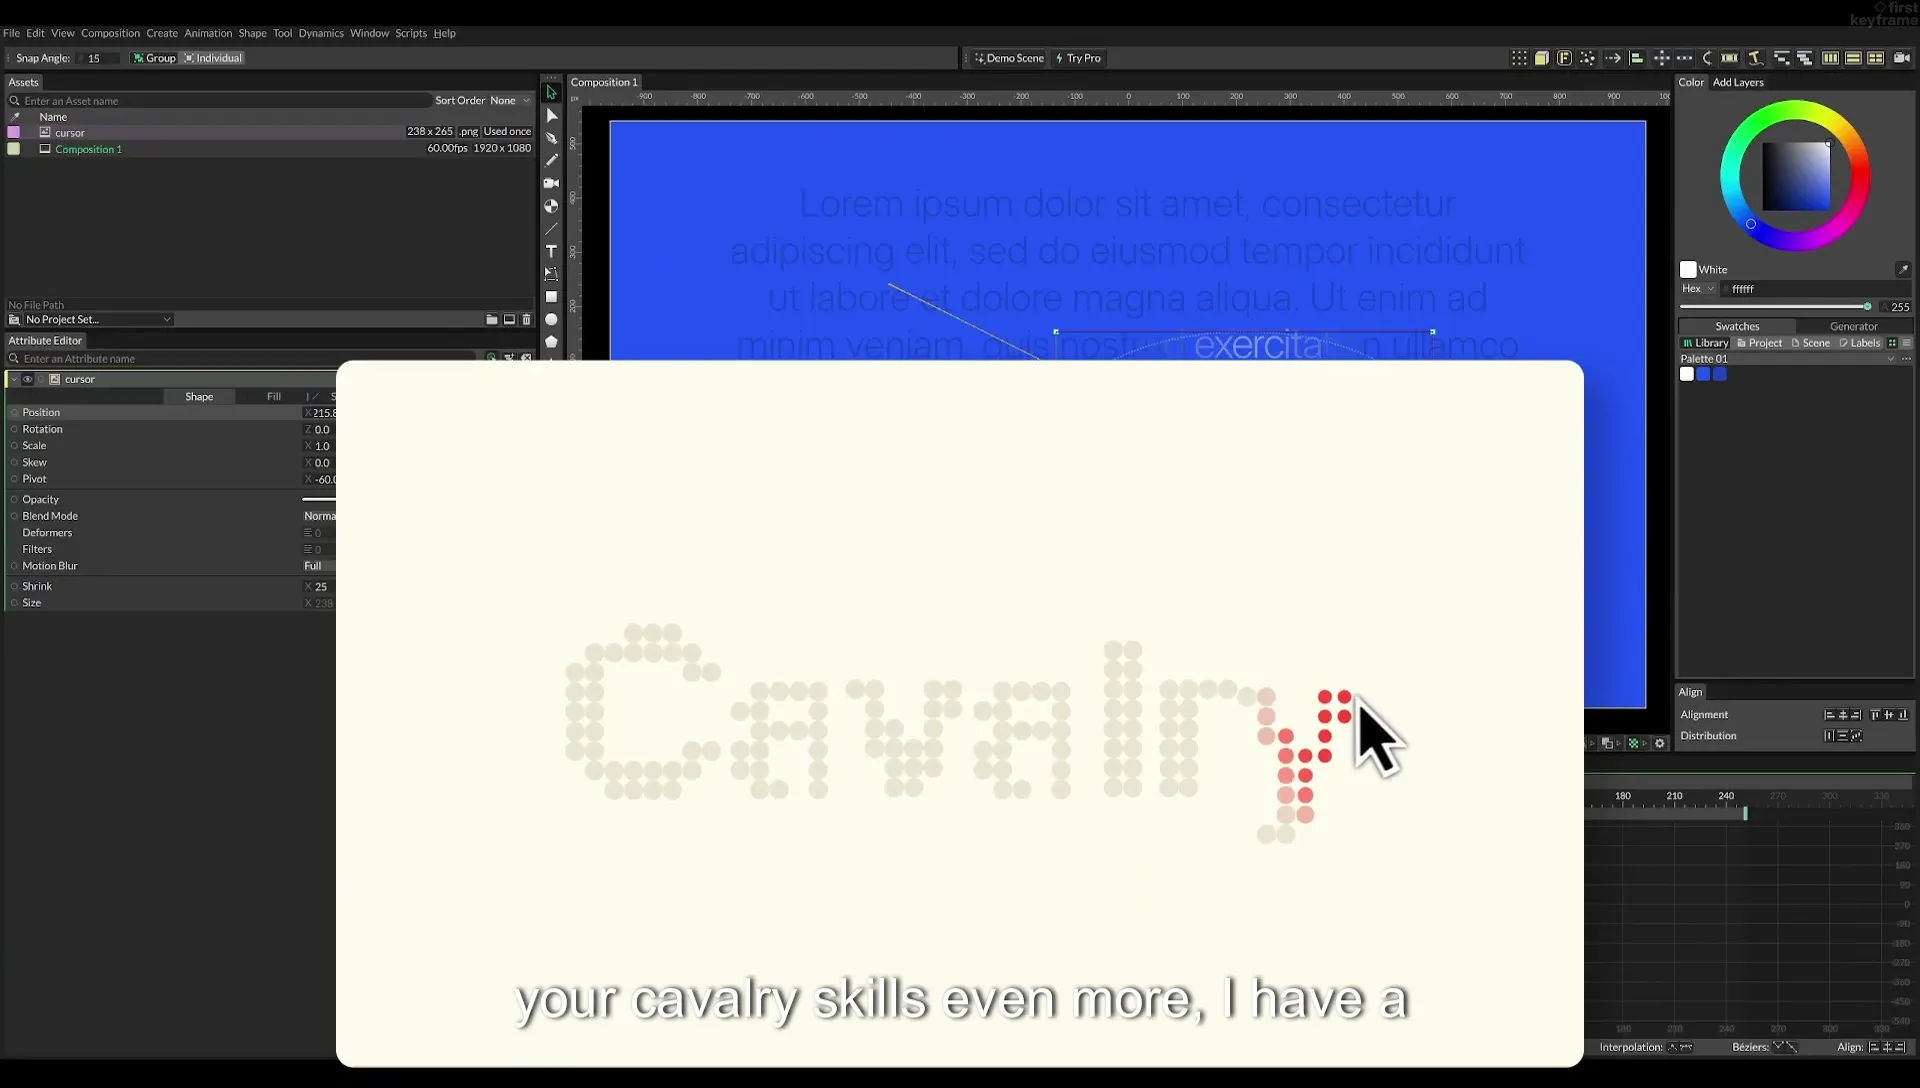Toggle Individual snapping mode
1920x1088 pixels.
pyautogui.click(x=213, y=58)
